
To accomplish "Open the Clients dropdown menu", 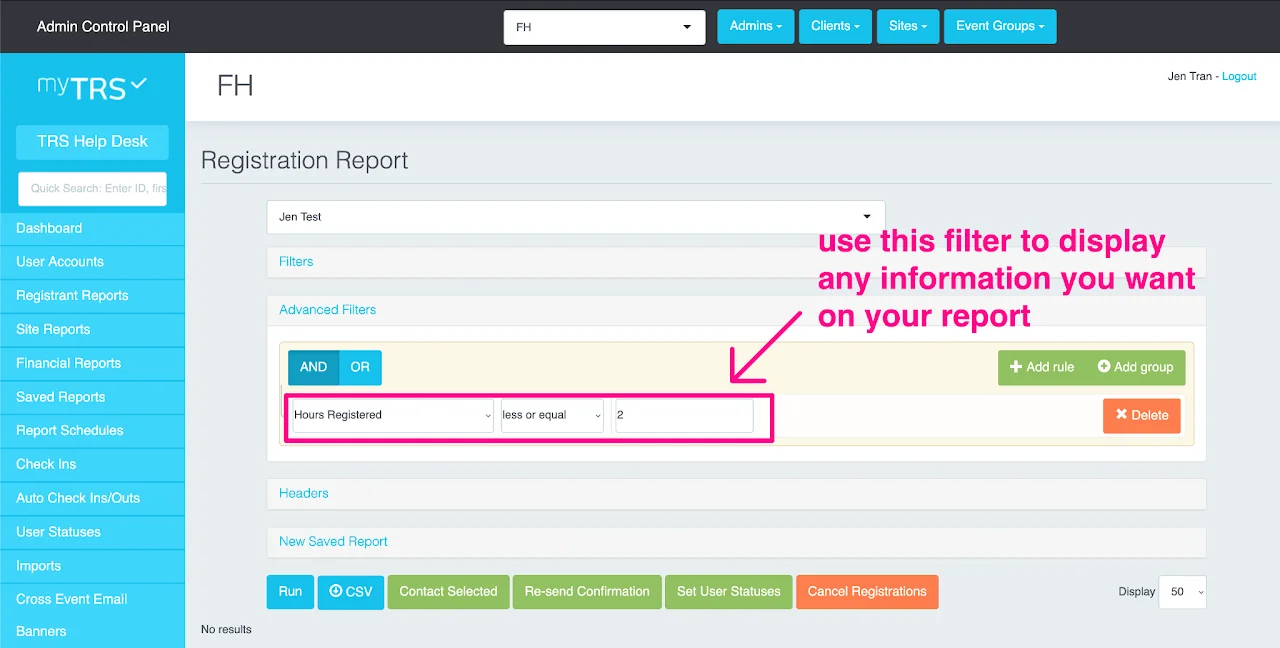I will pyautogui.click(x=837, y=26).
